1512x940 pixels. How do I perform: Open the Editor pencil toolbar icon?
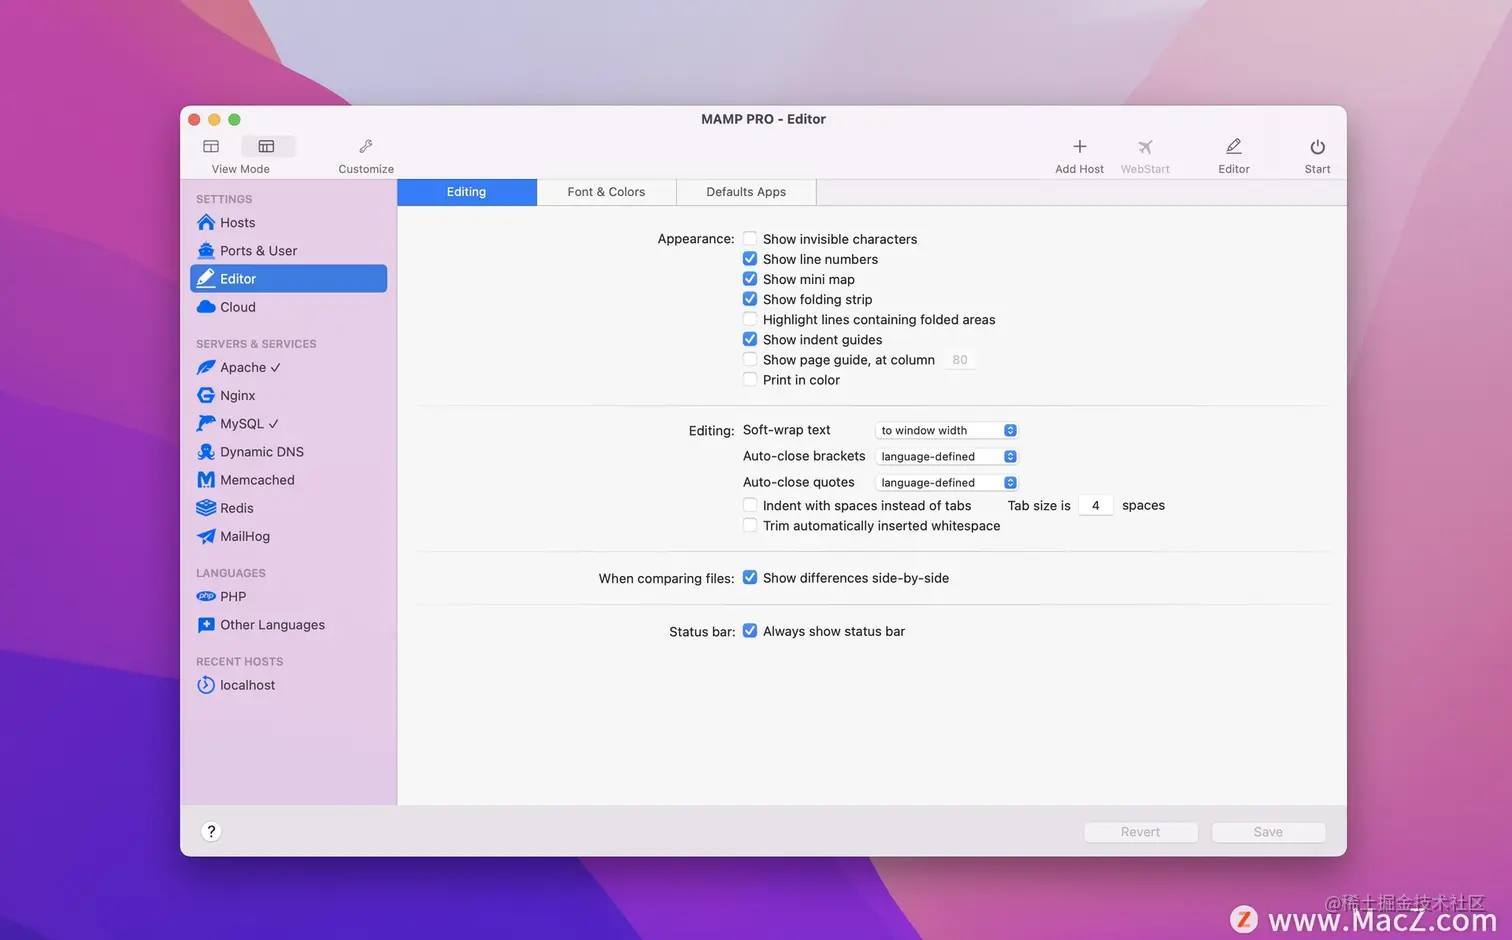pyautogui.click(x=1233, y=146)
